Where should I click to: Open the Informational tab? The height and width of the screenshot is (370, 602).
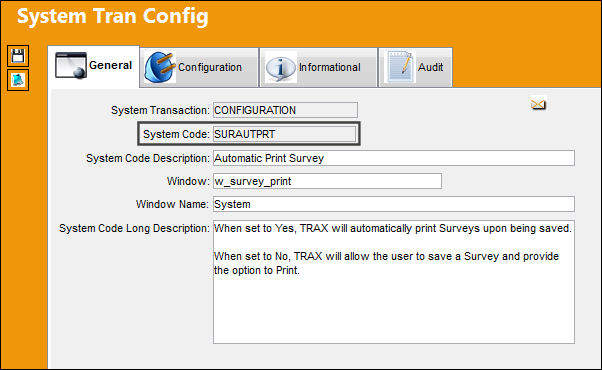click(319, 68)
